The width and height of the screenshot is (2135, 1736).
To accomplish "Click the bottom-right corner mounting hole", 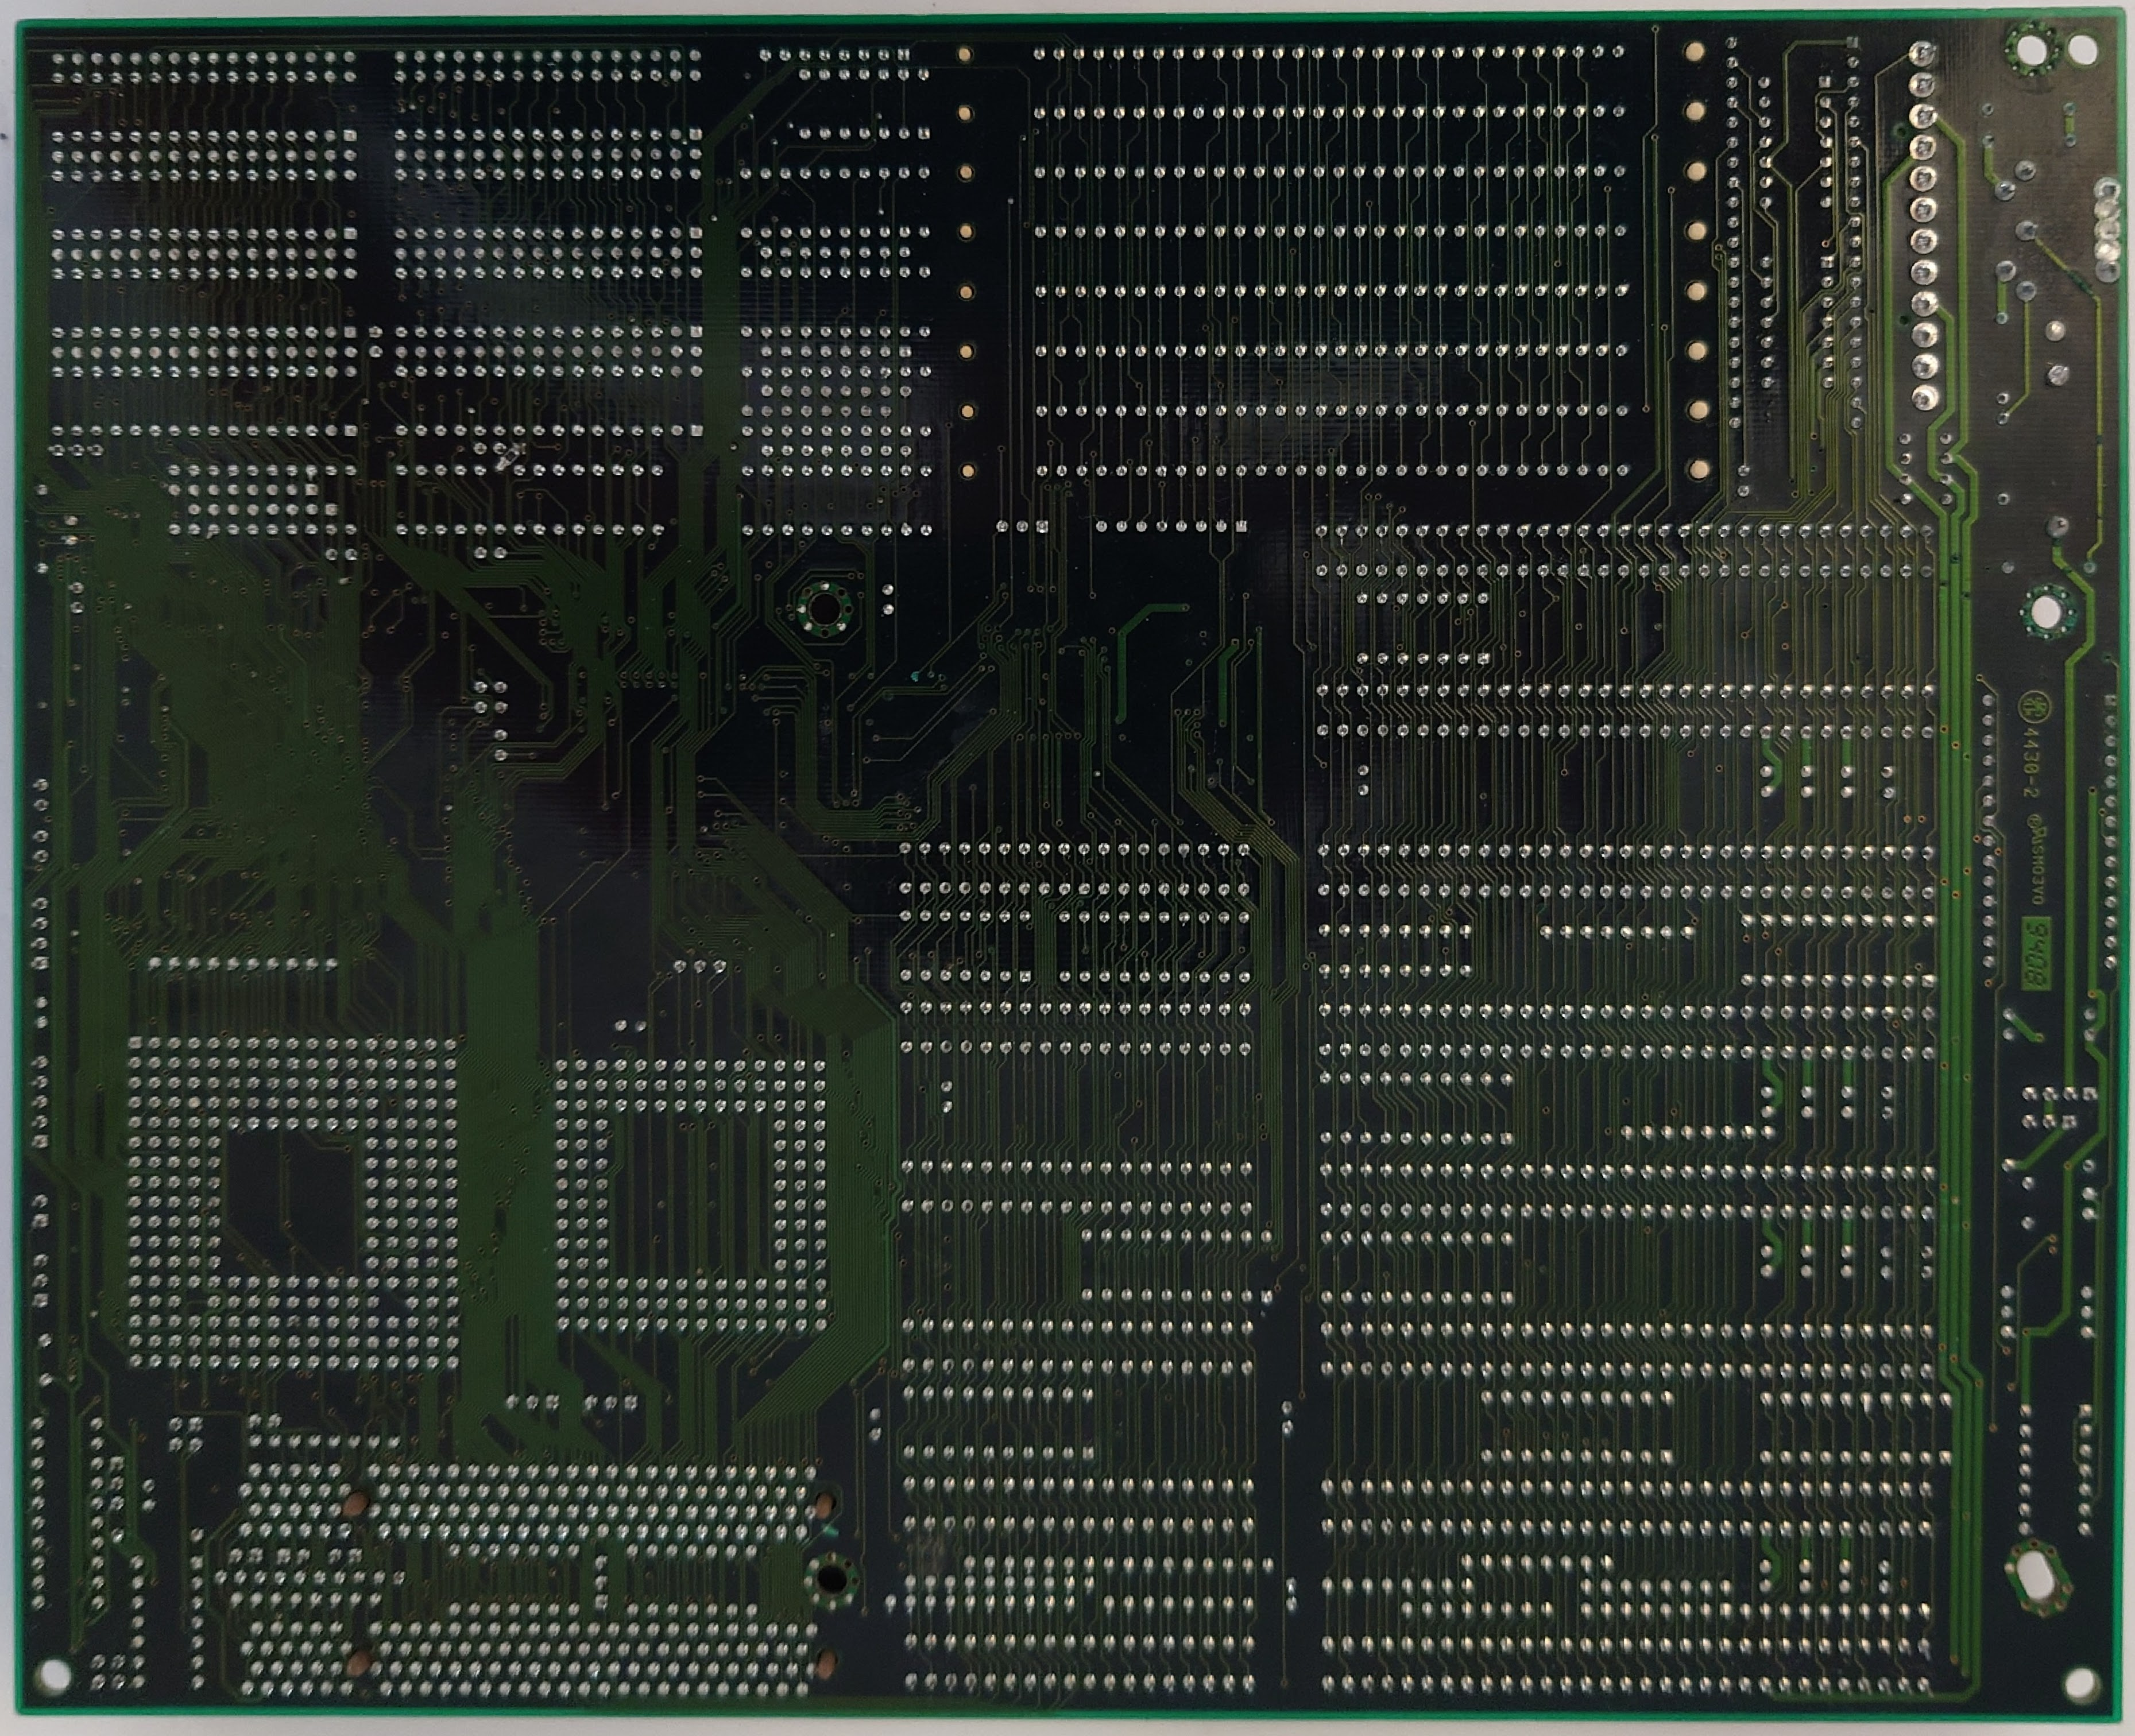I will (2079, 1683).
